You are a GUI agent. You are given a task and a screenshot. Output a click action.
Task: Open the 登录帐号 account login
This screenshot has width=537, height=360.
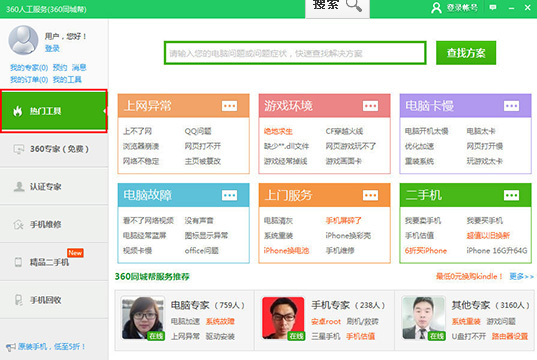click(x=454, y=8)
